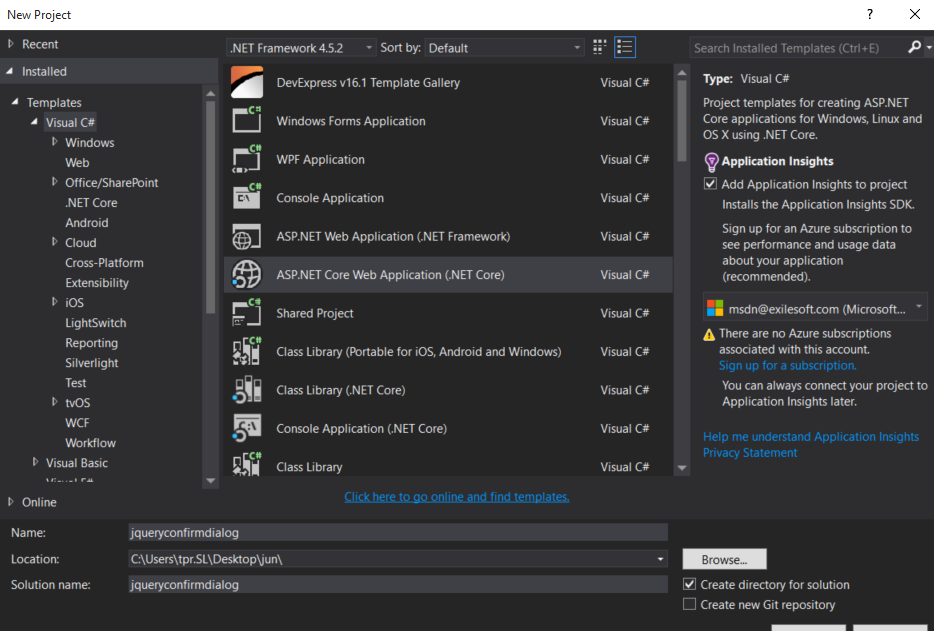Open the dialog help question mark
Image resolution: width=934 pixels, height=631 pixels.
(870, 14)
